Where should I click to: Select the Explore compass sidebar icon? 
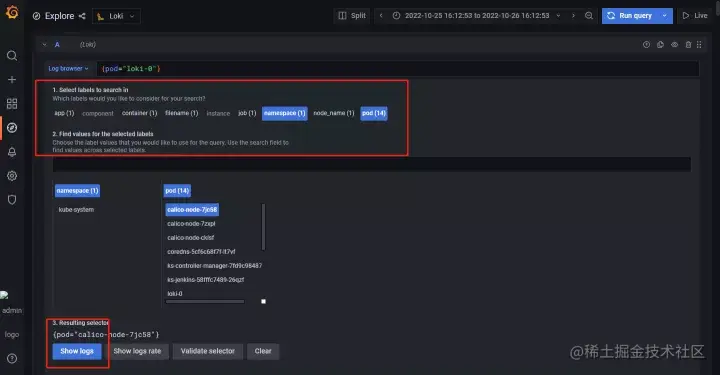(x=12, y=128)
